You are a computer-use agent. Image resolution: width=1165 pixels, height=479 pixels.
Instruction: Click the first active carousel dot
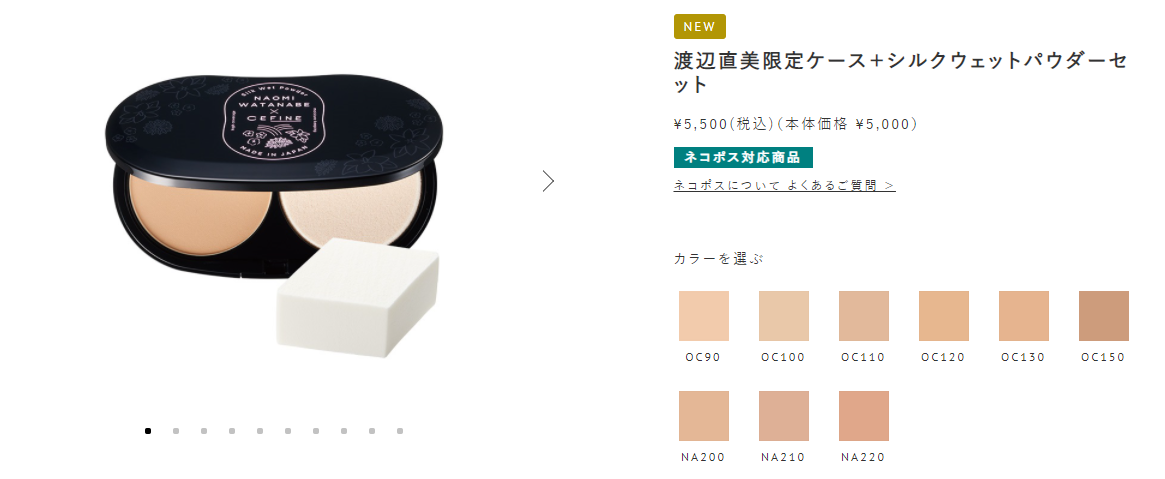click(148, 431)
